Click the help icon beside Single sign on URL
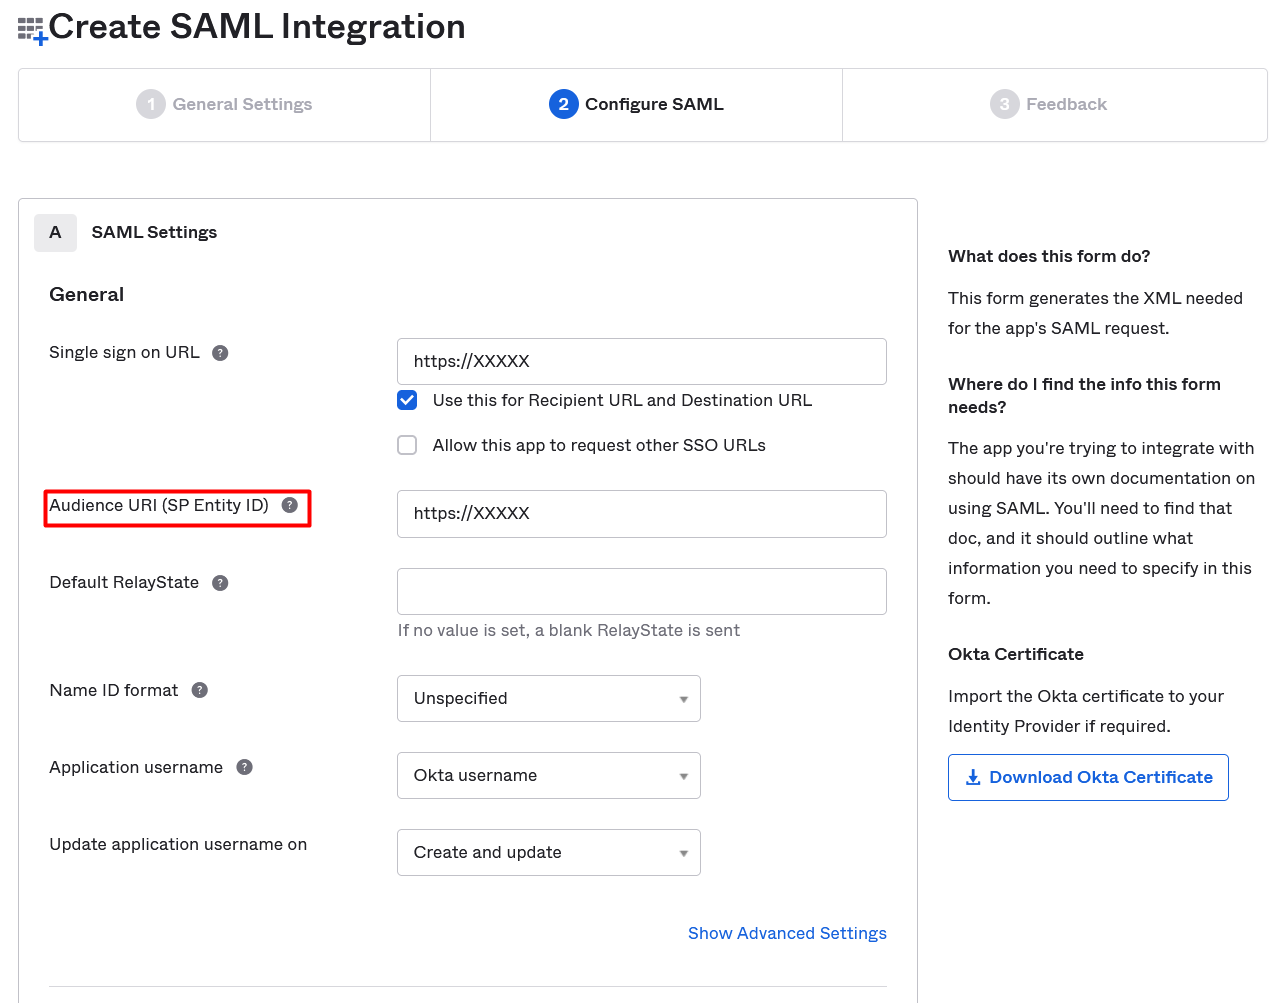 point(221,353)
